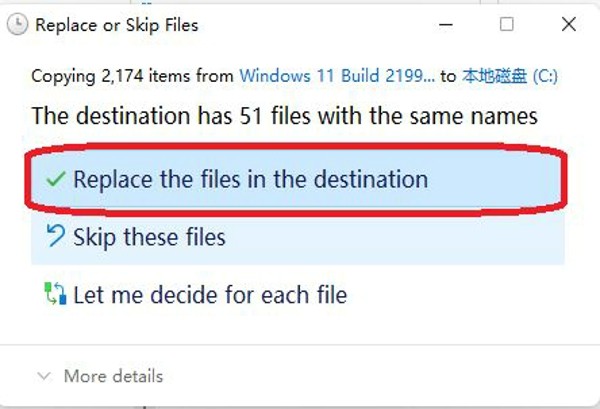This screenshot has width=600, height=409.
Task: Click the heading about 51 files with same names
Action: (284, 115)
